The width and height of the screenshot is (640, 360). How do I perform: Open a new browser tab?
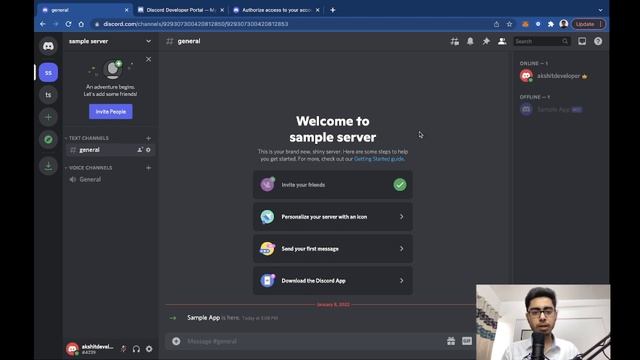click(x=333, y=10)
